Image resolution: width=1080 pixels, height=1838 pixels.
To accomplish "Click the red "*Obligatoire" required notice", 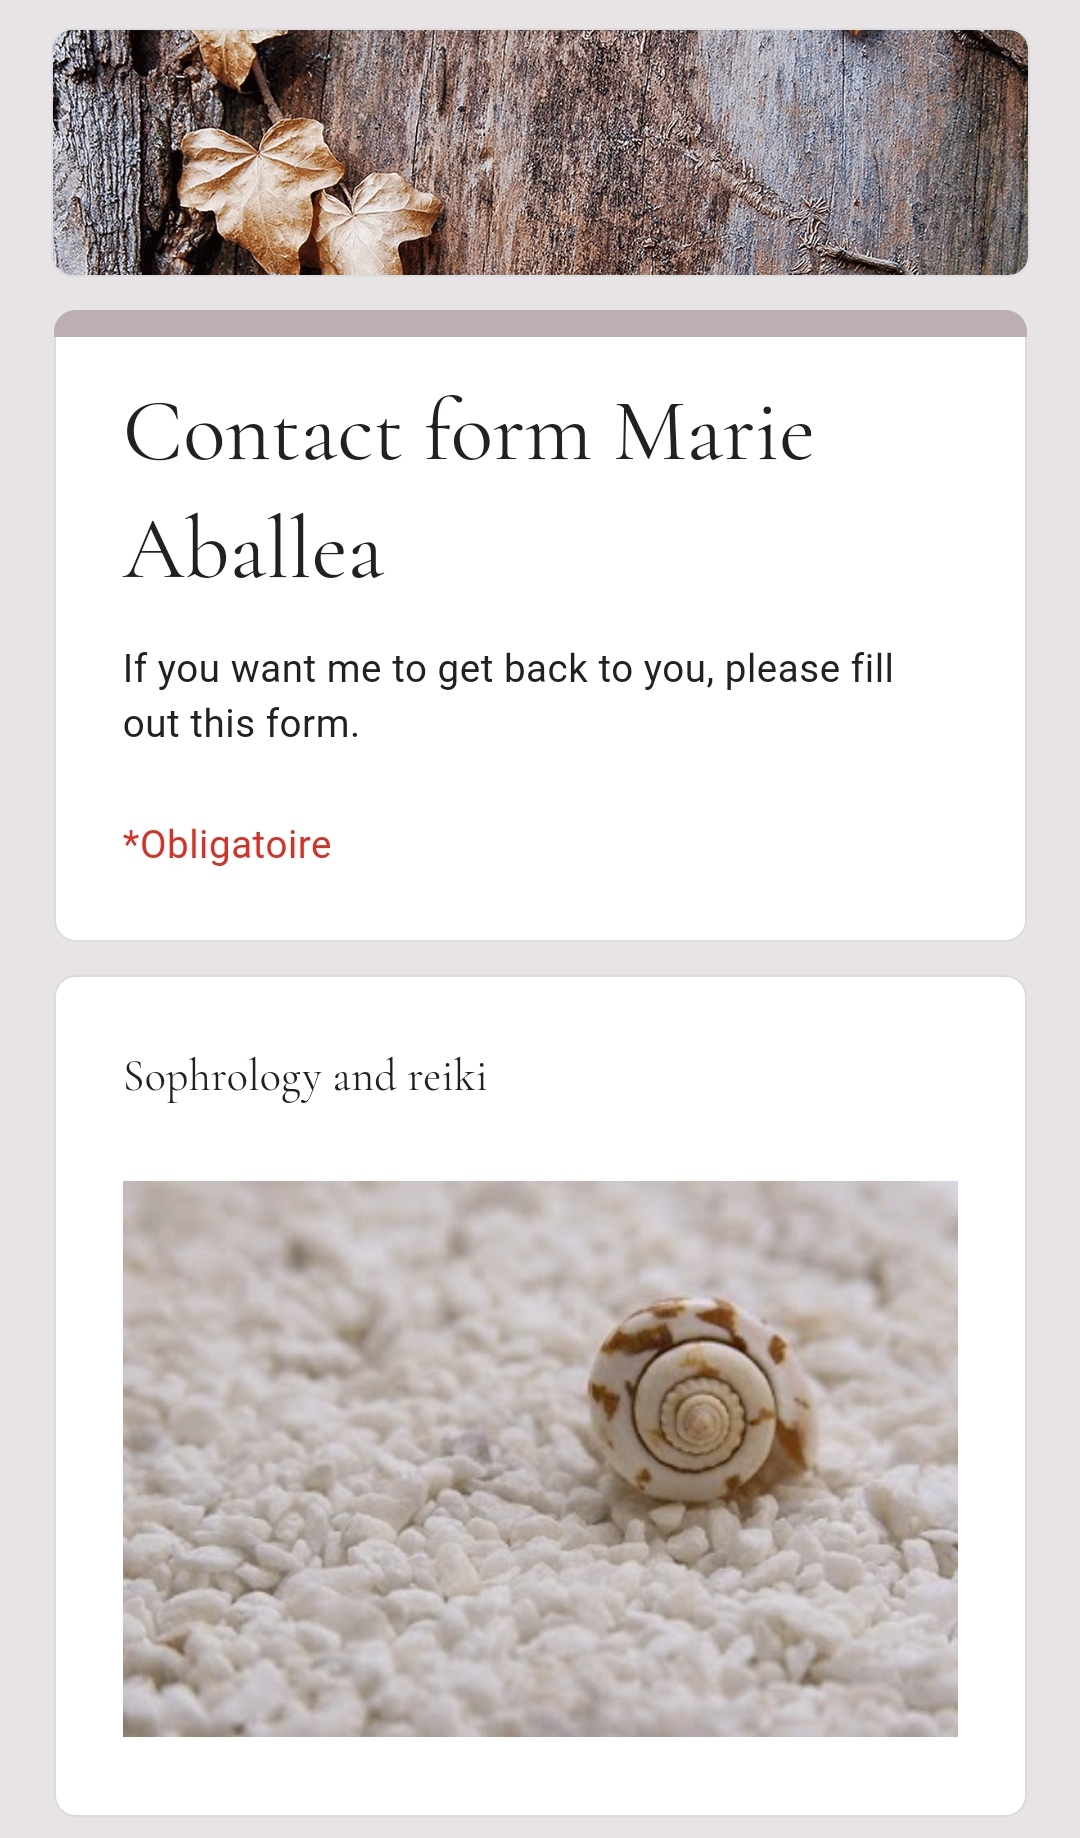I will pos(227,845).
